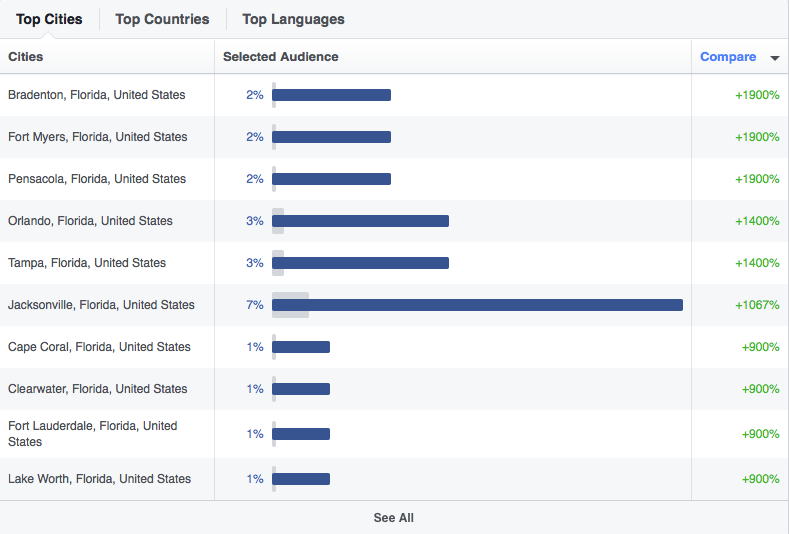Click the See All button
This screenshot has width=789, height=534.
tap(393, 517)
